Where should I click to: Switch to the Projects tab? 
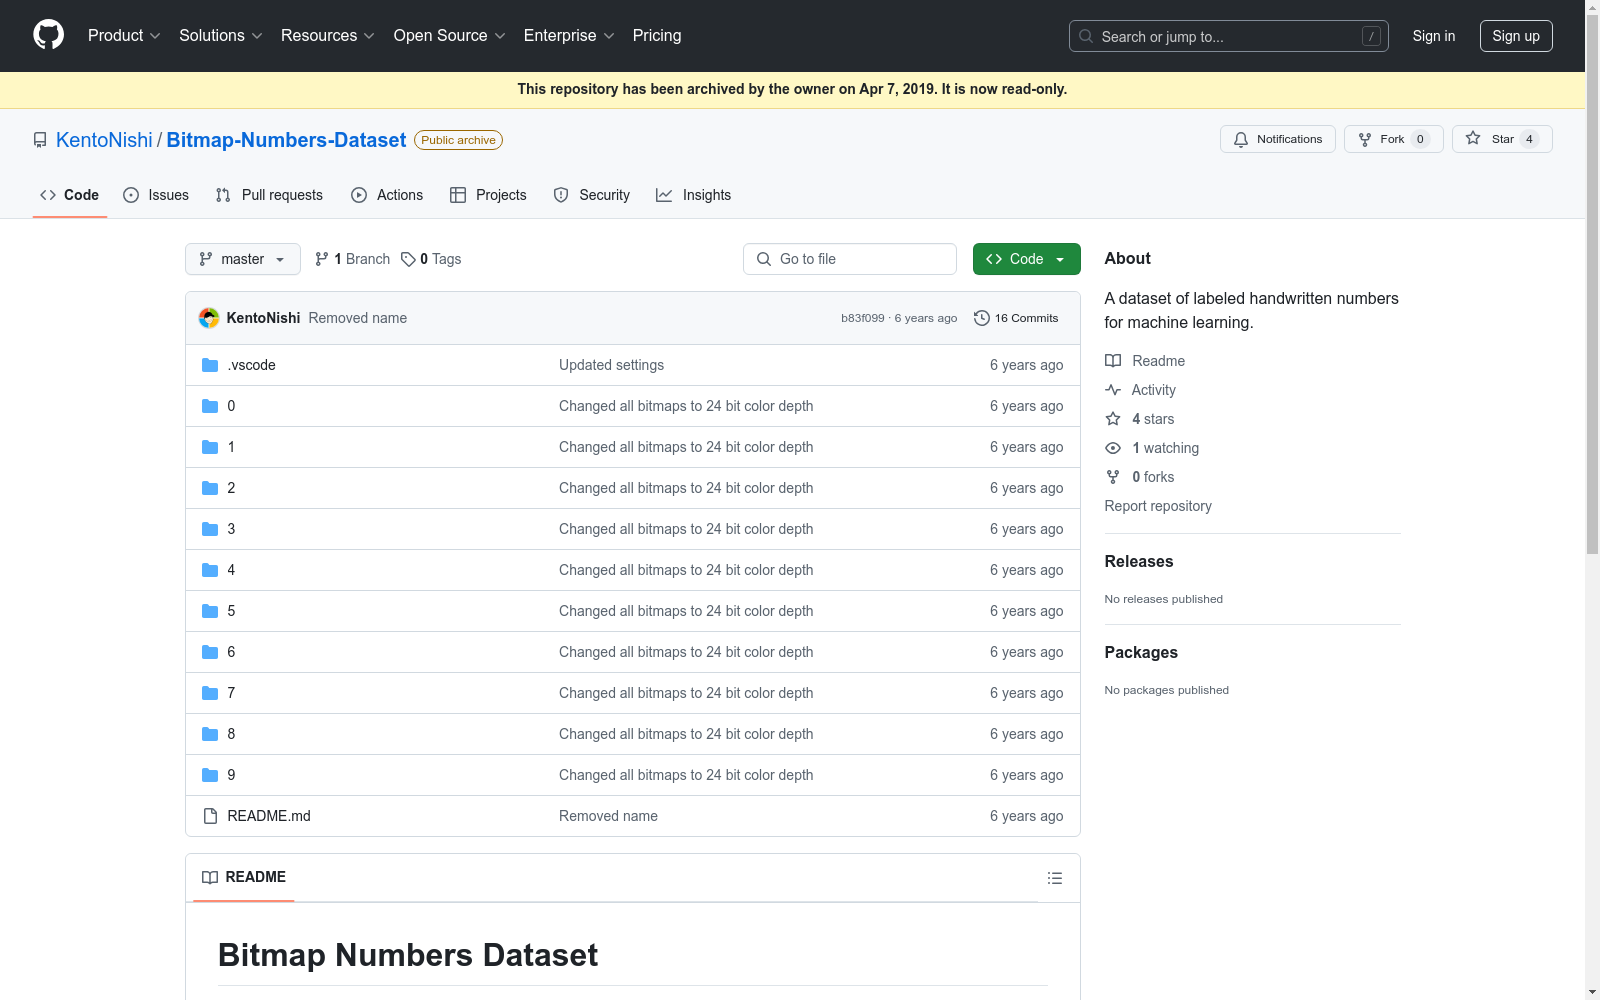pyautogui.click(x=488, y=195)
